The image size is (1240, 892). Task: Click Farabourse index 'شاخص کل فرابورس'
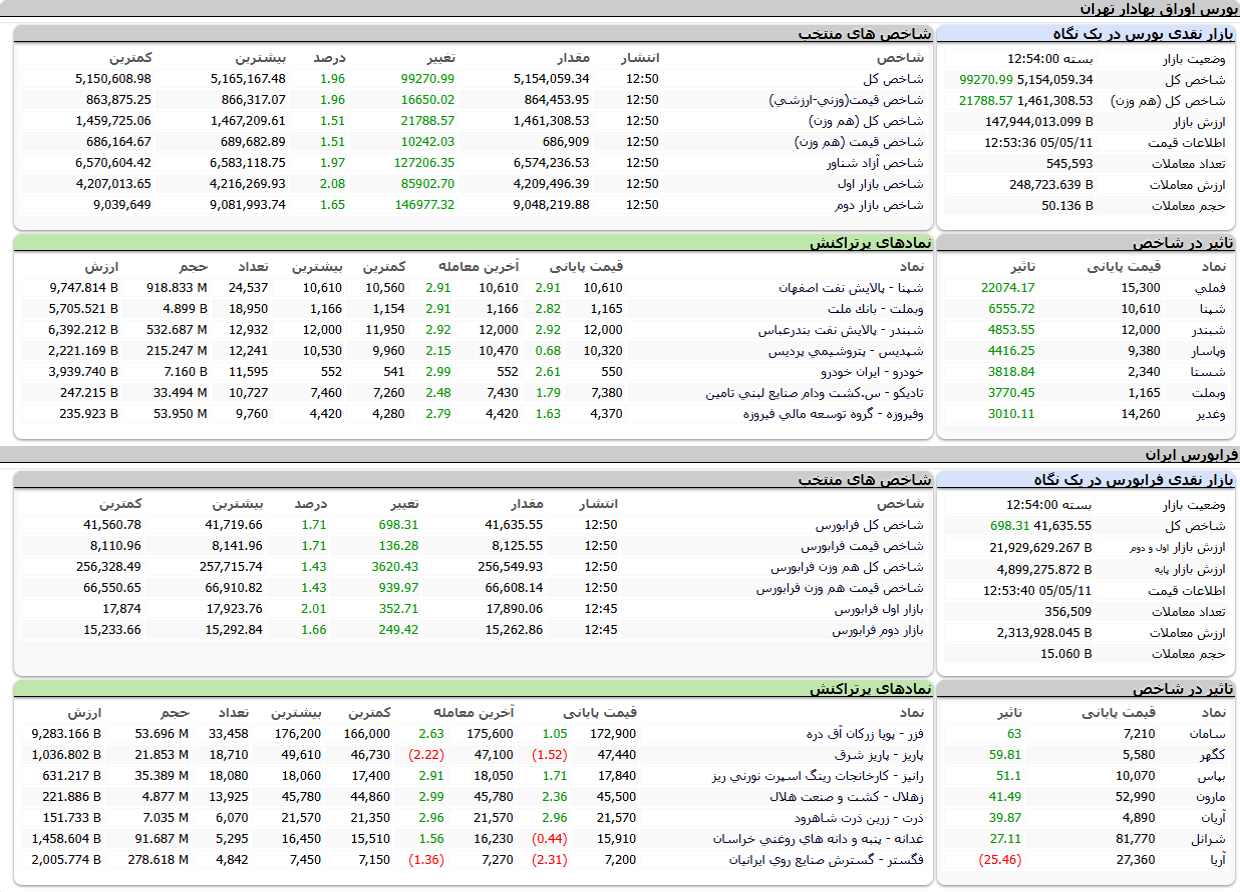click(x=869, y=525)
